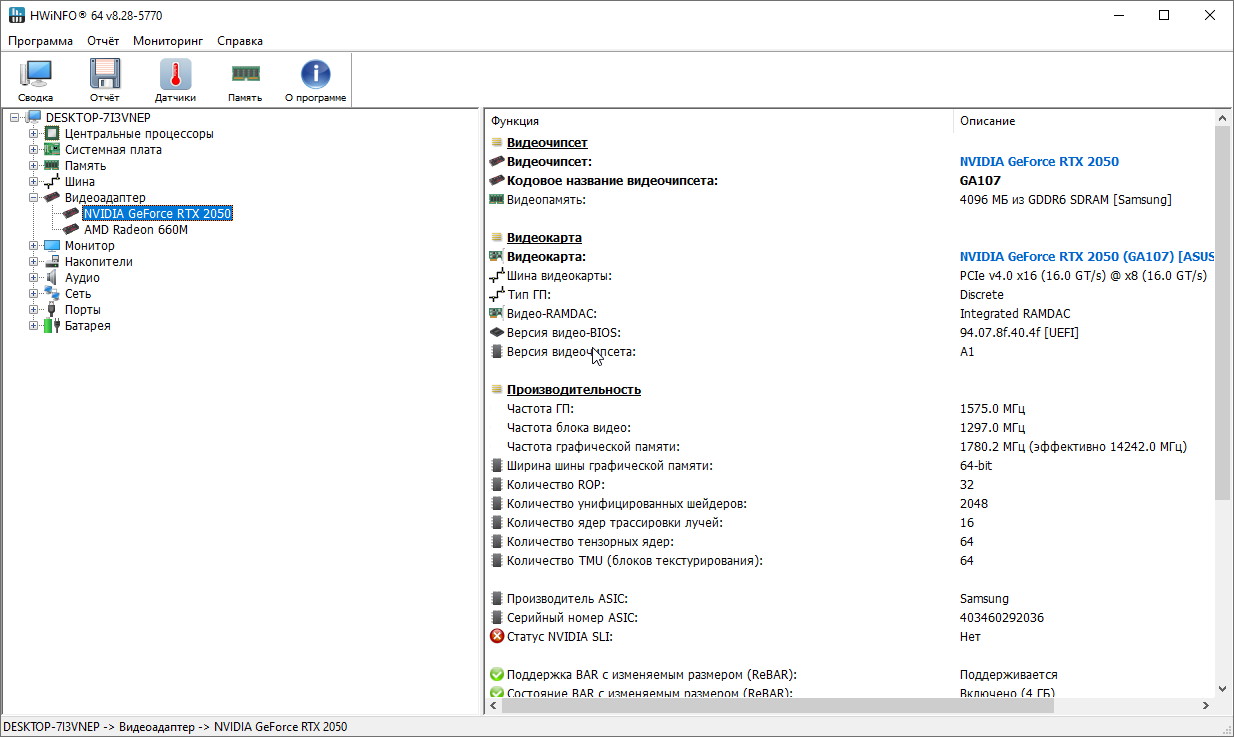
Task: Click the ASIC serial number 403460292036
Action: [1002, 618]
